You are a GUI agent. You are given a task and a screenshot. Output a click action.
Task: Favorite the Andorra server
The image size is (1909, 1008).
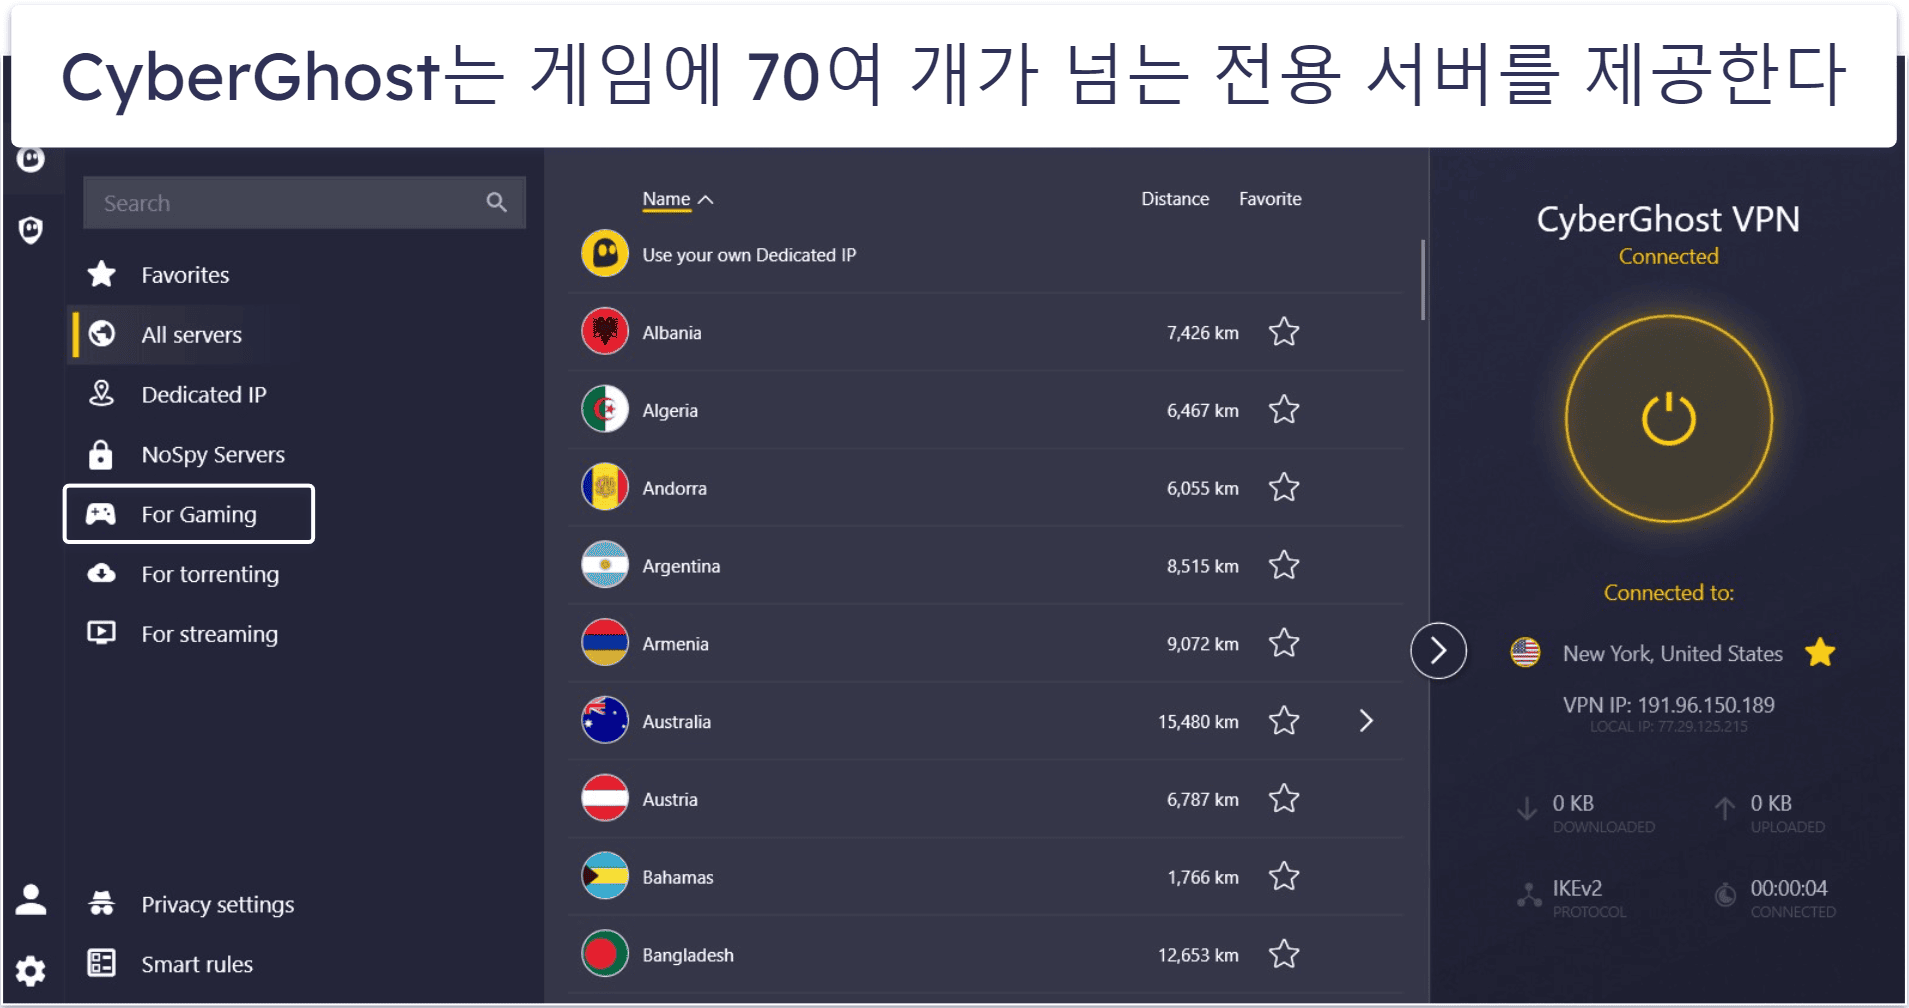point(1284,488)
